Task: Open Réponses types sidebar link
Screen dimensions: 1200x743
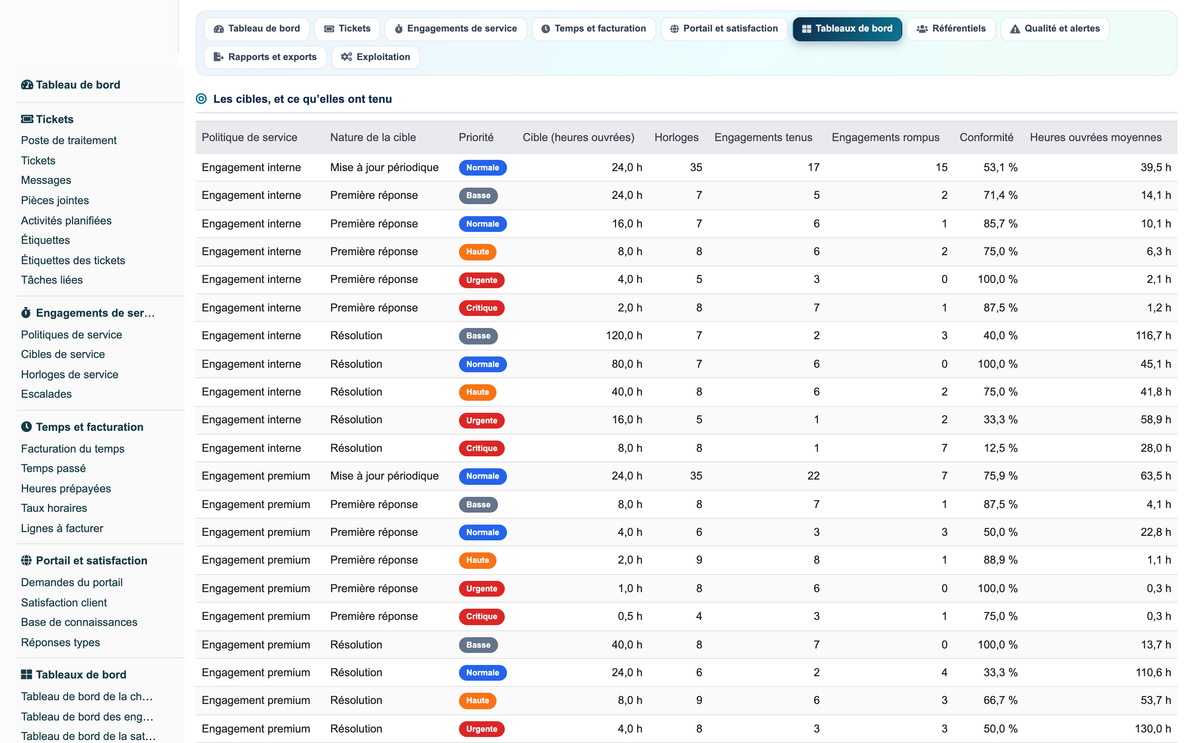Action: click(61, 643)
